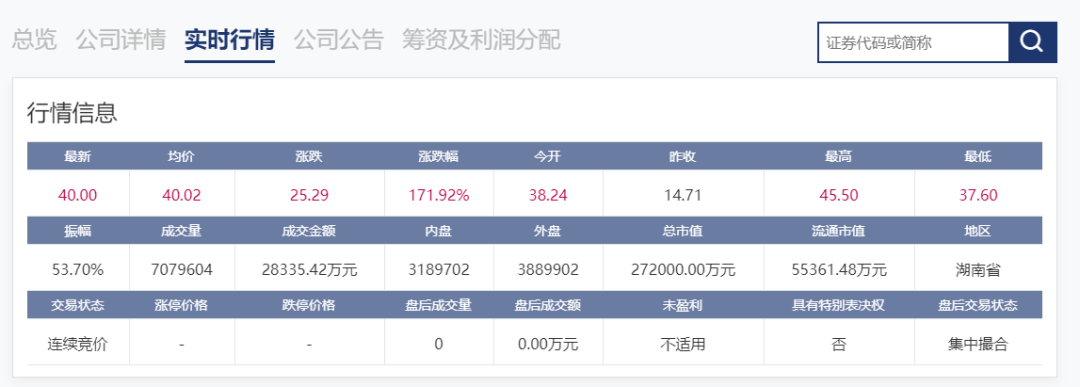
Task: Click the magnifier search icon button
Action: pos(1032,43)
